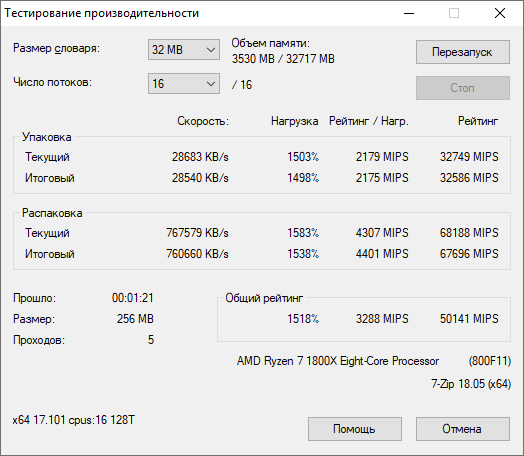The image size is (524, 456).
Task: Click the Перезапуск button
Action: [x=463, y=52]
